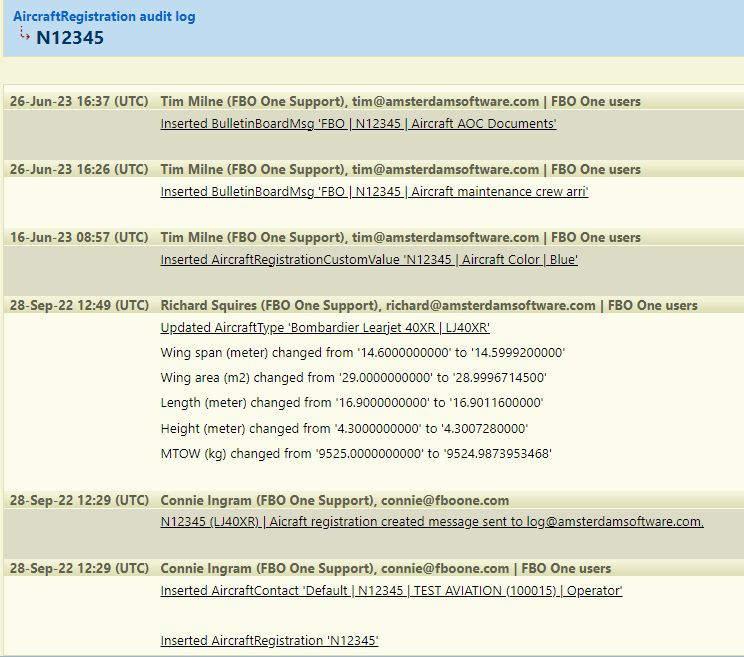Open the AircraftRegistration audit log breadcrumb link

104,17
